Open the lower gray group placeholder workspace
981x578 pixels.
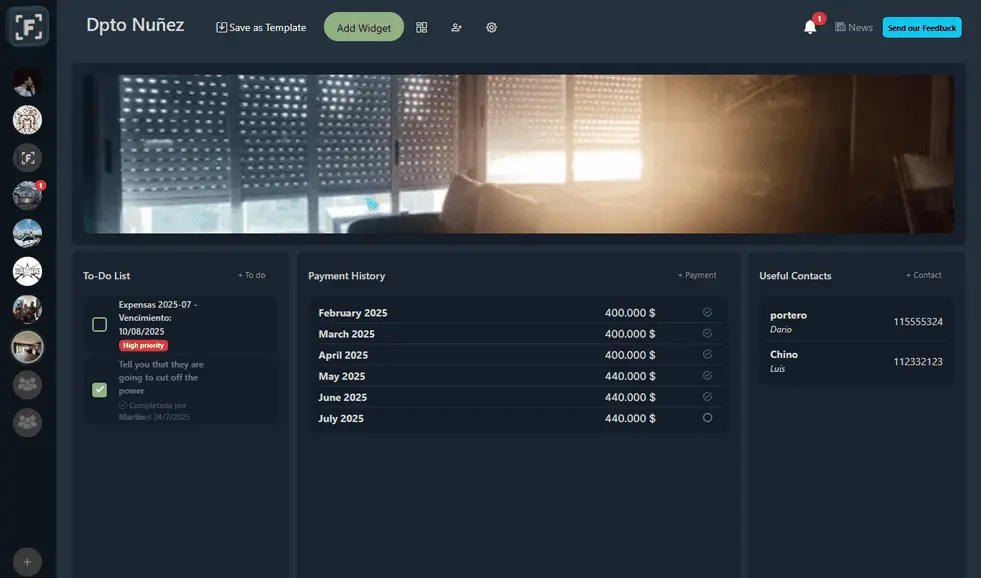click(28, 423)
